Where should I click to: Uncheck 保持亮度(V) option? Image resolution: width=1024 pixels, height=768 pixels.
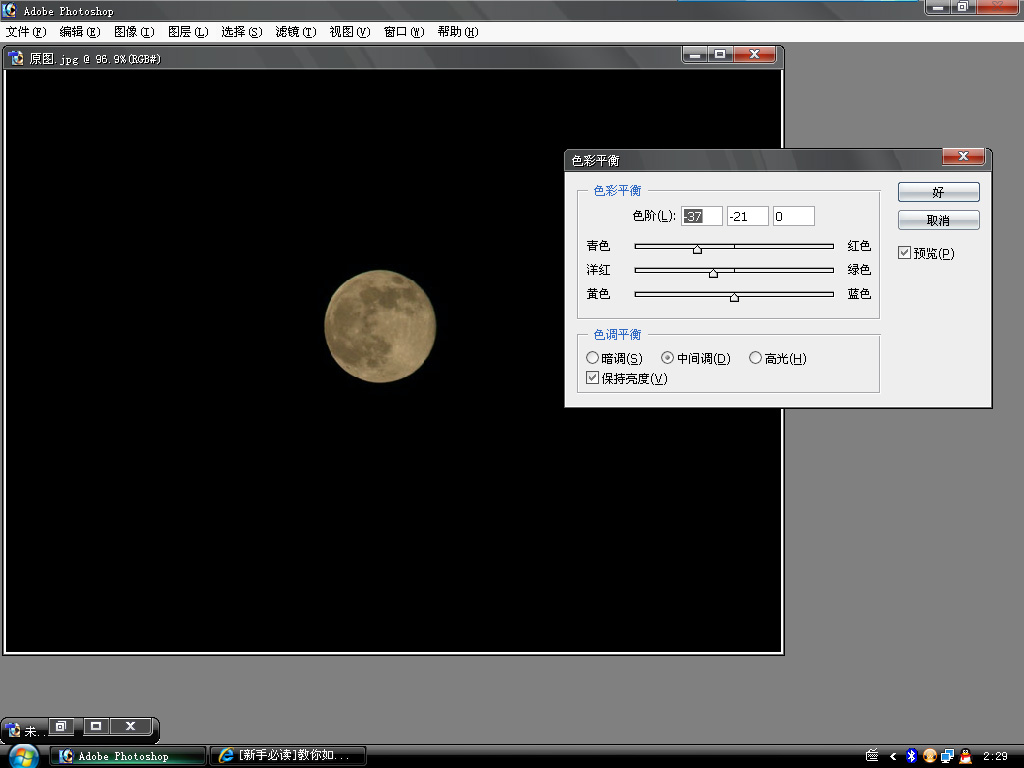coord(592,377)
